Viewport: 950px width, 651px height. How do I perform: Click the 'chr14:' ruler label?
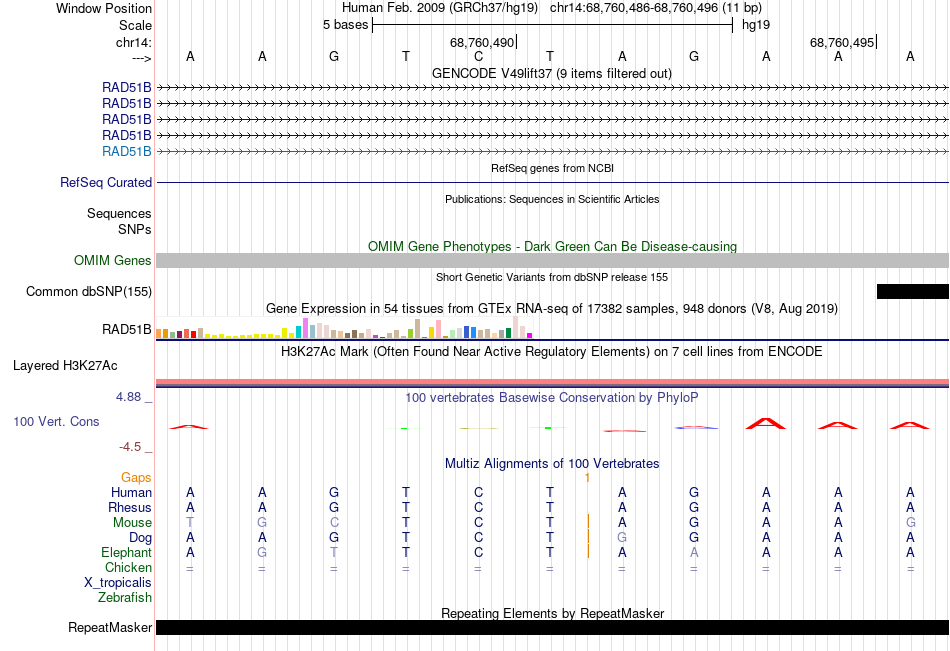[133, 42]
